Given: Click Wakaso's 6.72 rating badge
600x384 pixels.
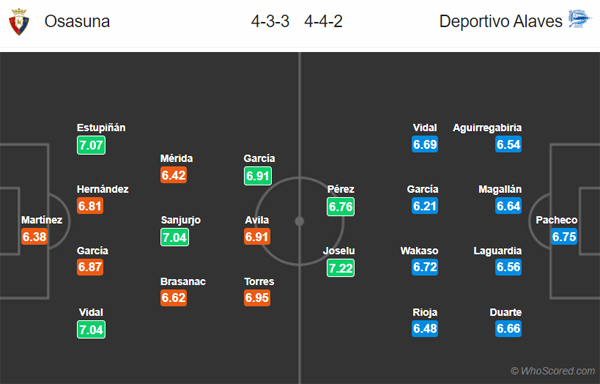Looking at the screenshot, I should pos(425,267).
